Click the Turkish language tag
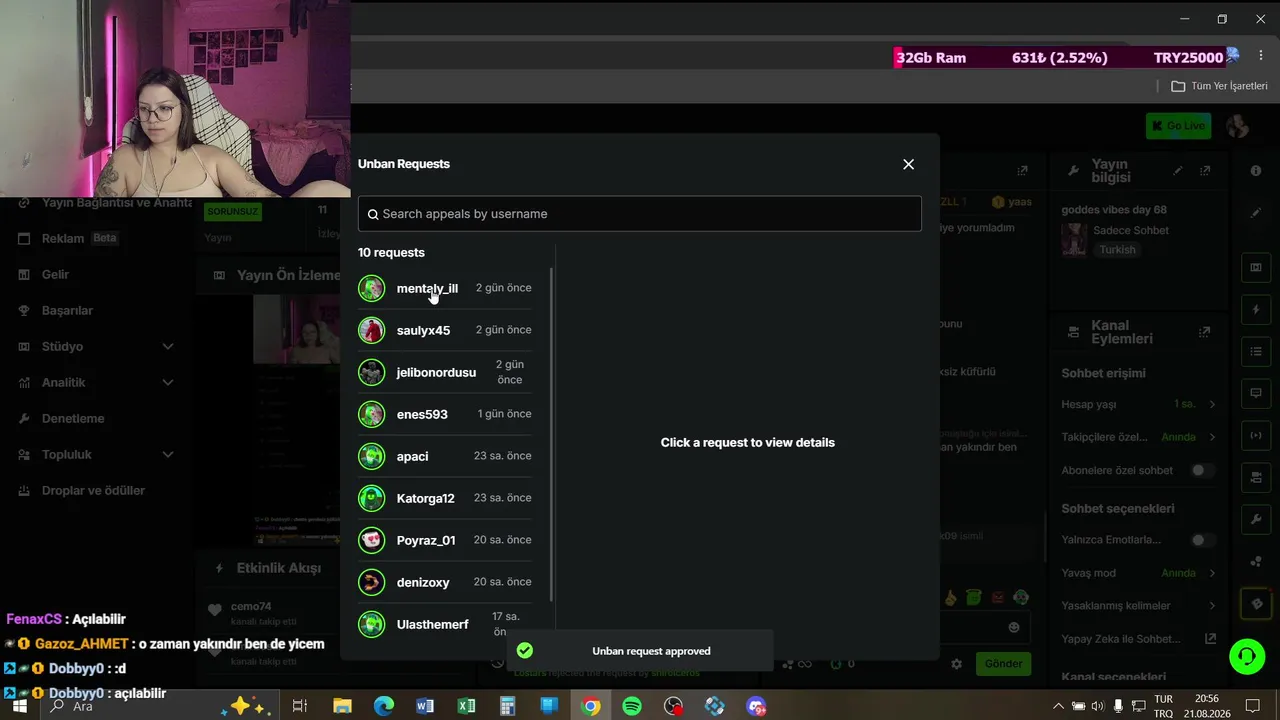Screen dimensions: 1280x720 1118,250
